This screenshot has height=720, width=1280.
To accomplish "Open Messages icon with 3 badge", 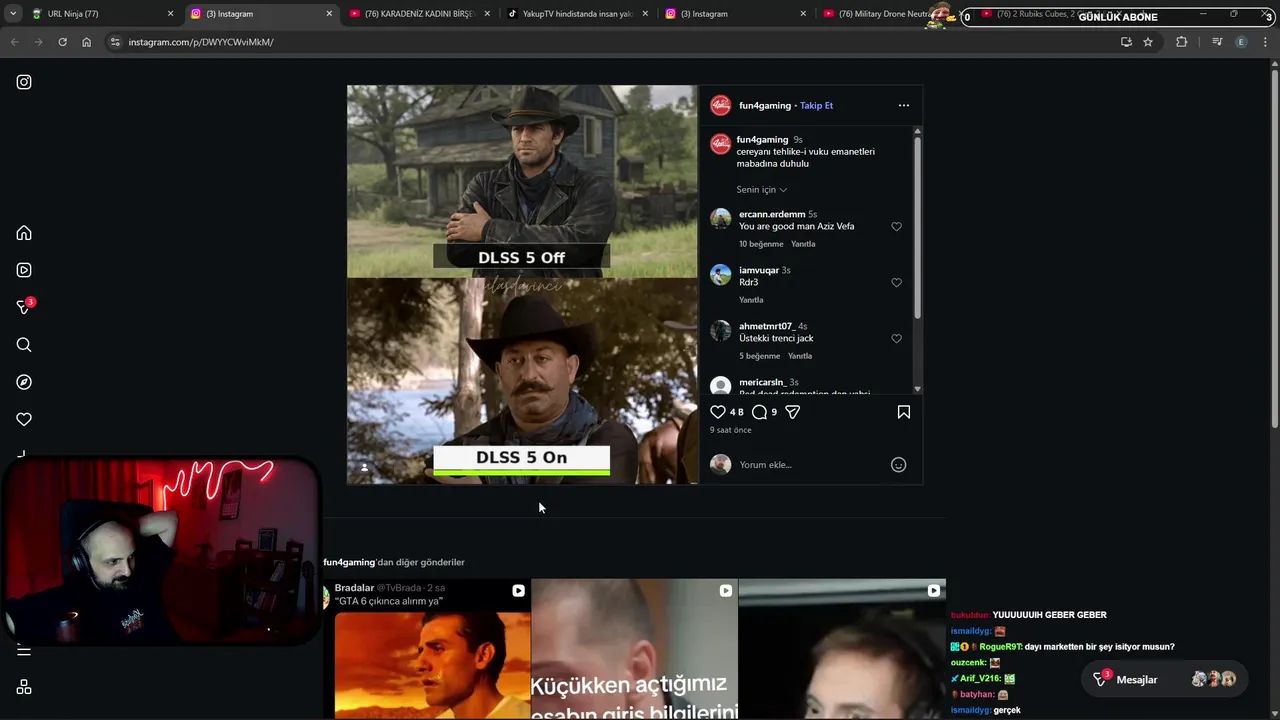I will coord(25,307).
